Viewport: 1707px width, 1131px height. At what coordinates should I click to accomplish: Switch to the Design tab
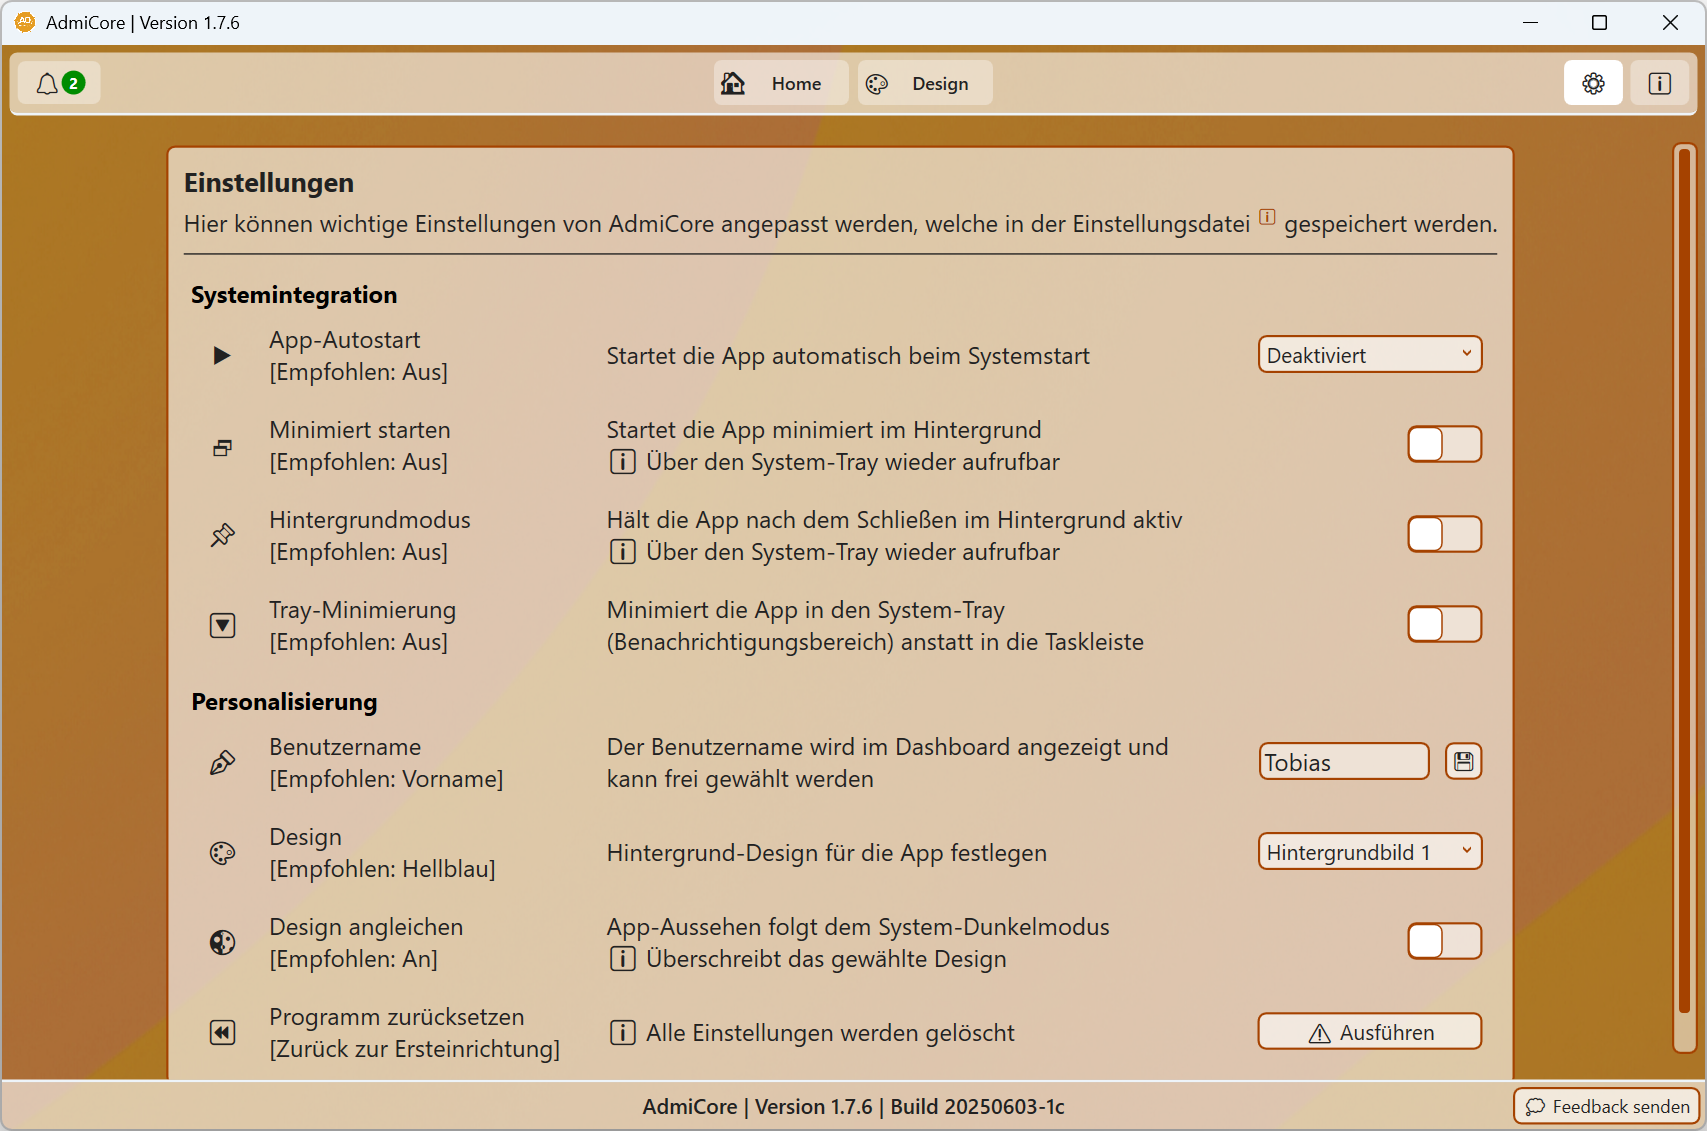pyautogui.click(x=924, y=84)
